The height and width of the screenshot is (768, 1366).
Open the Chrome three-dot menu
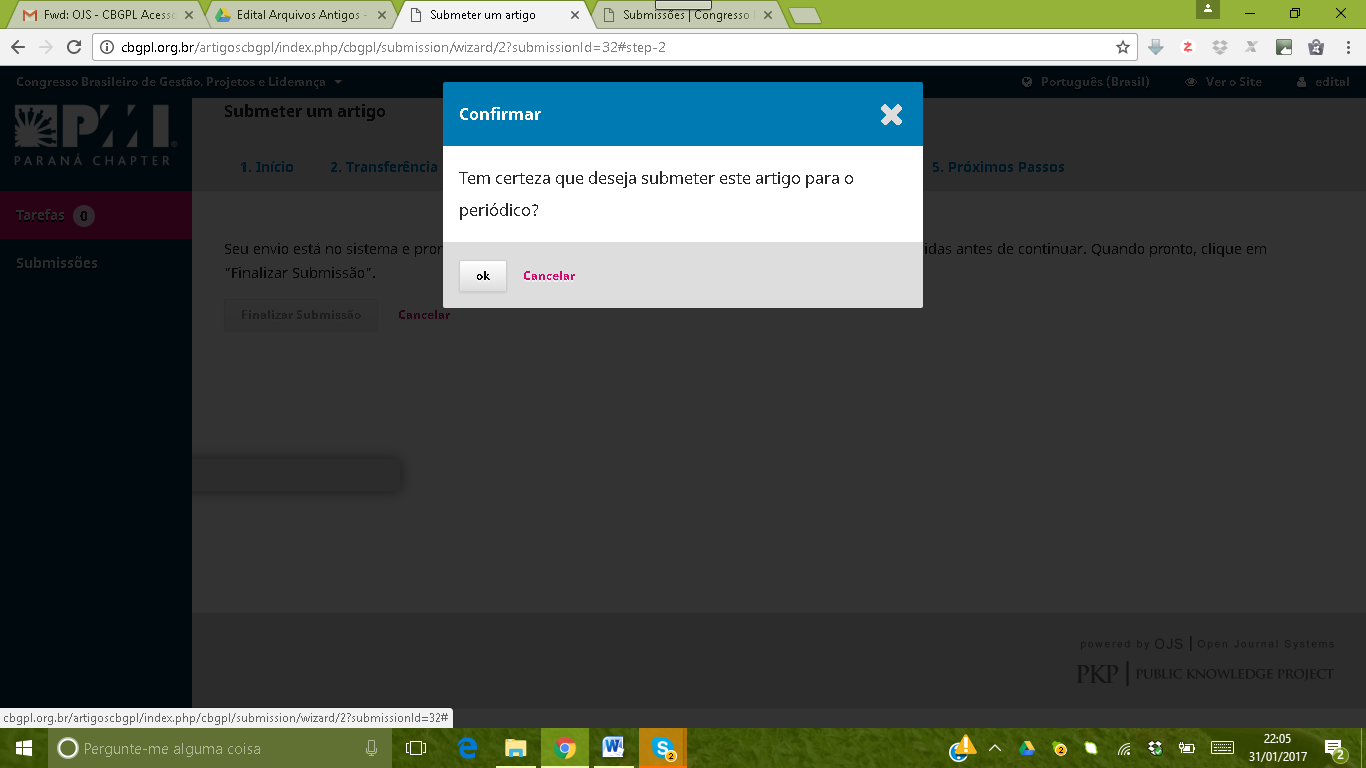(1347, 47)
